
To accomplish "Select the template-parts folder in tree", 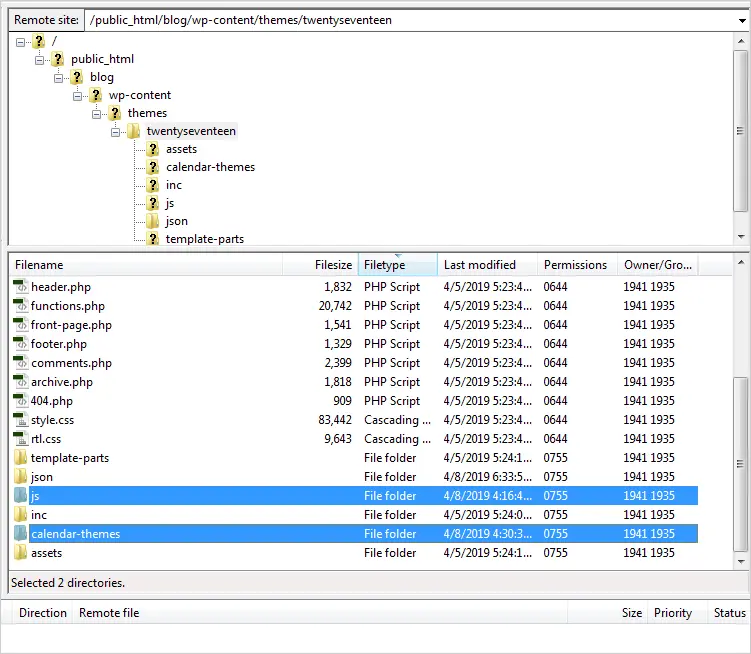I will pyautogui.click(x=205, y=239).
